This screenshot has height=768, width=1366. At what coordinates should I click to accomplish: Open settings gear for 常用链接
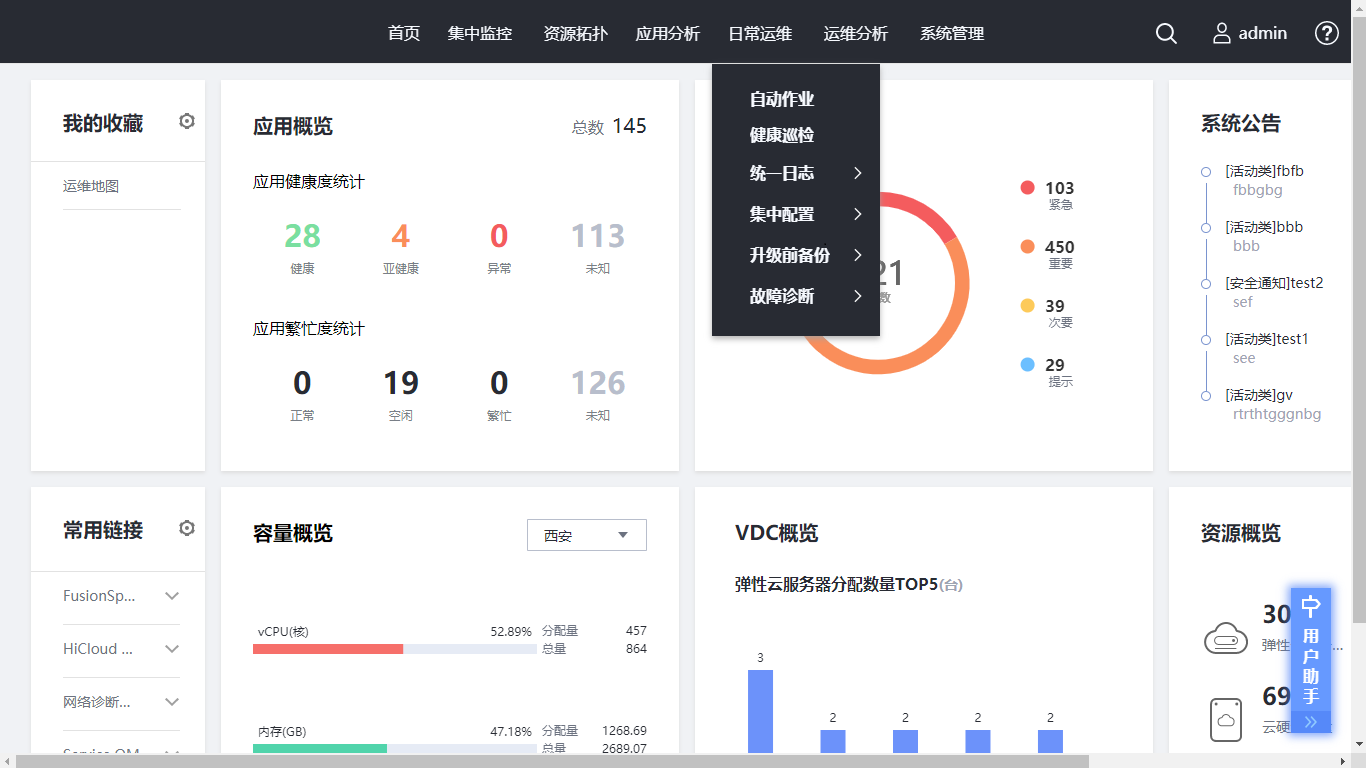(x=187, y=529)
